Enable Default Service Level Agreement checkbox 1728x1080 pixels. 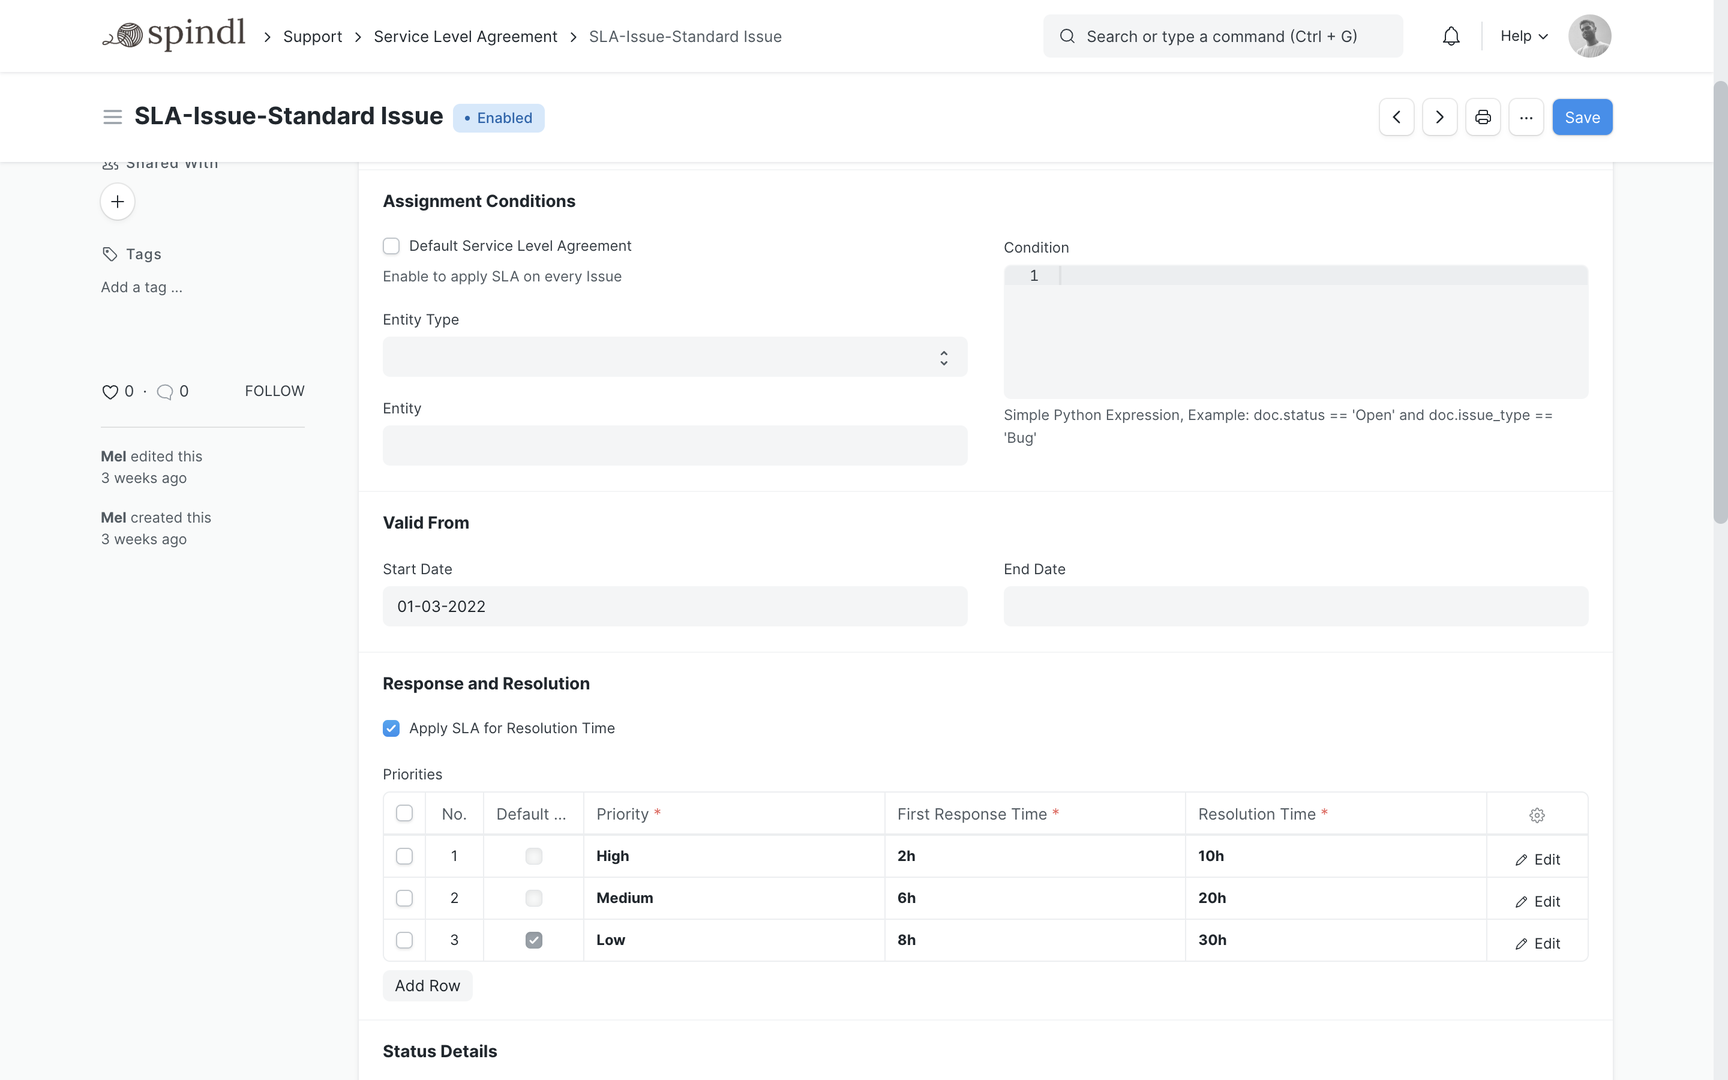click(x=391, y=246)
